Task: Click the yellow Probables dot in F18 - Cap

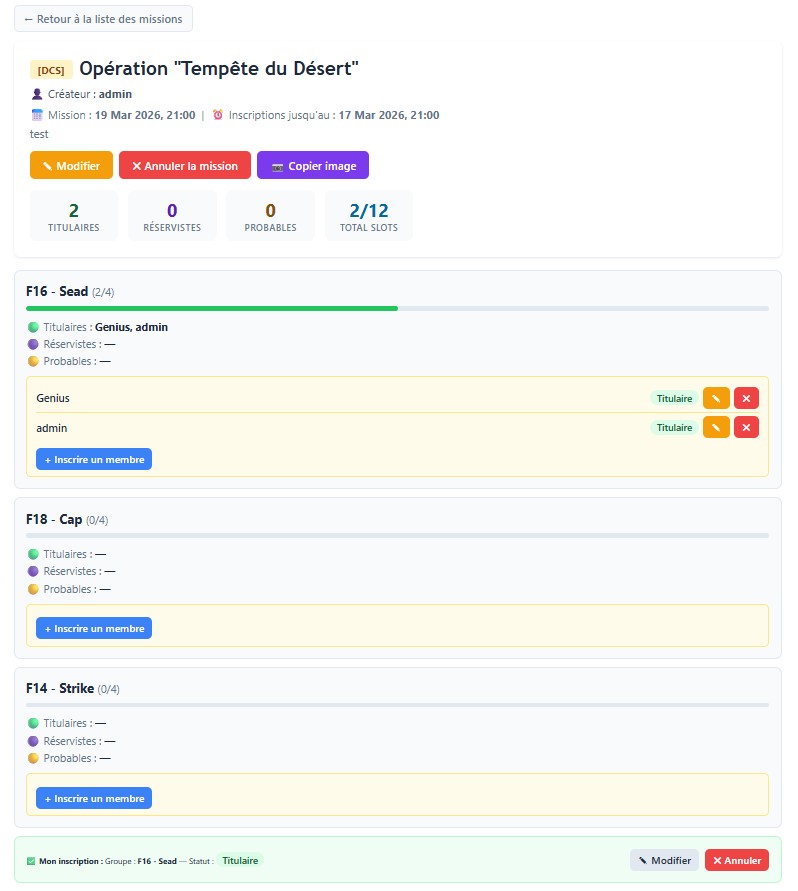Action: click(x=33, y=589)
